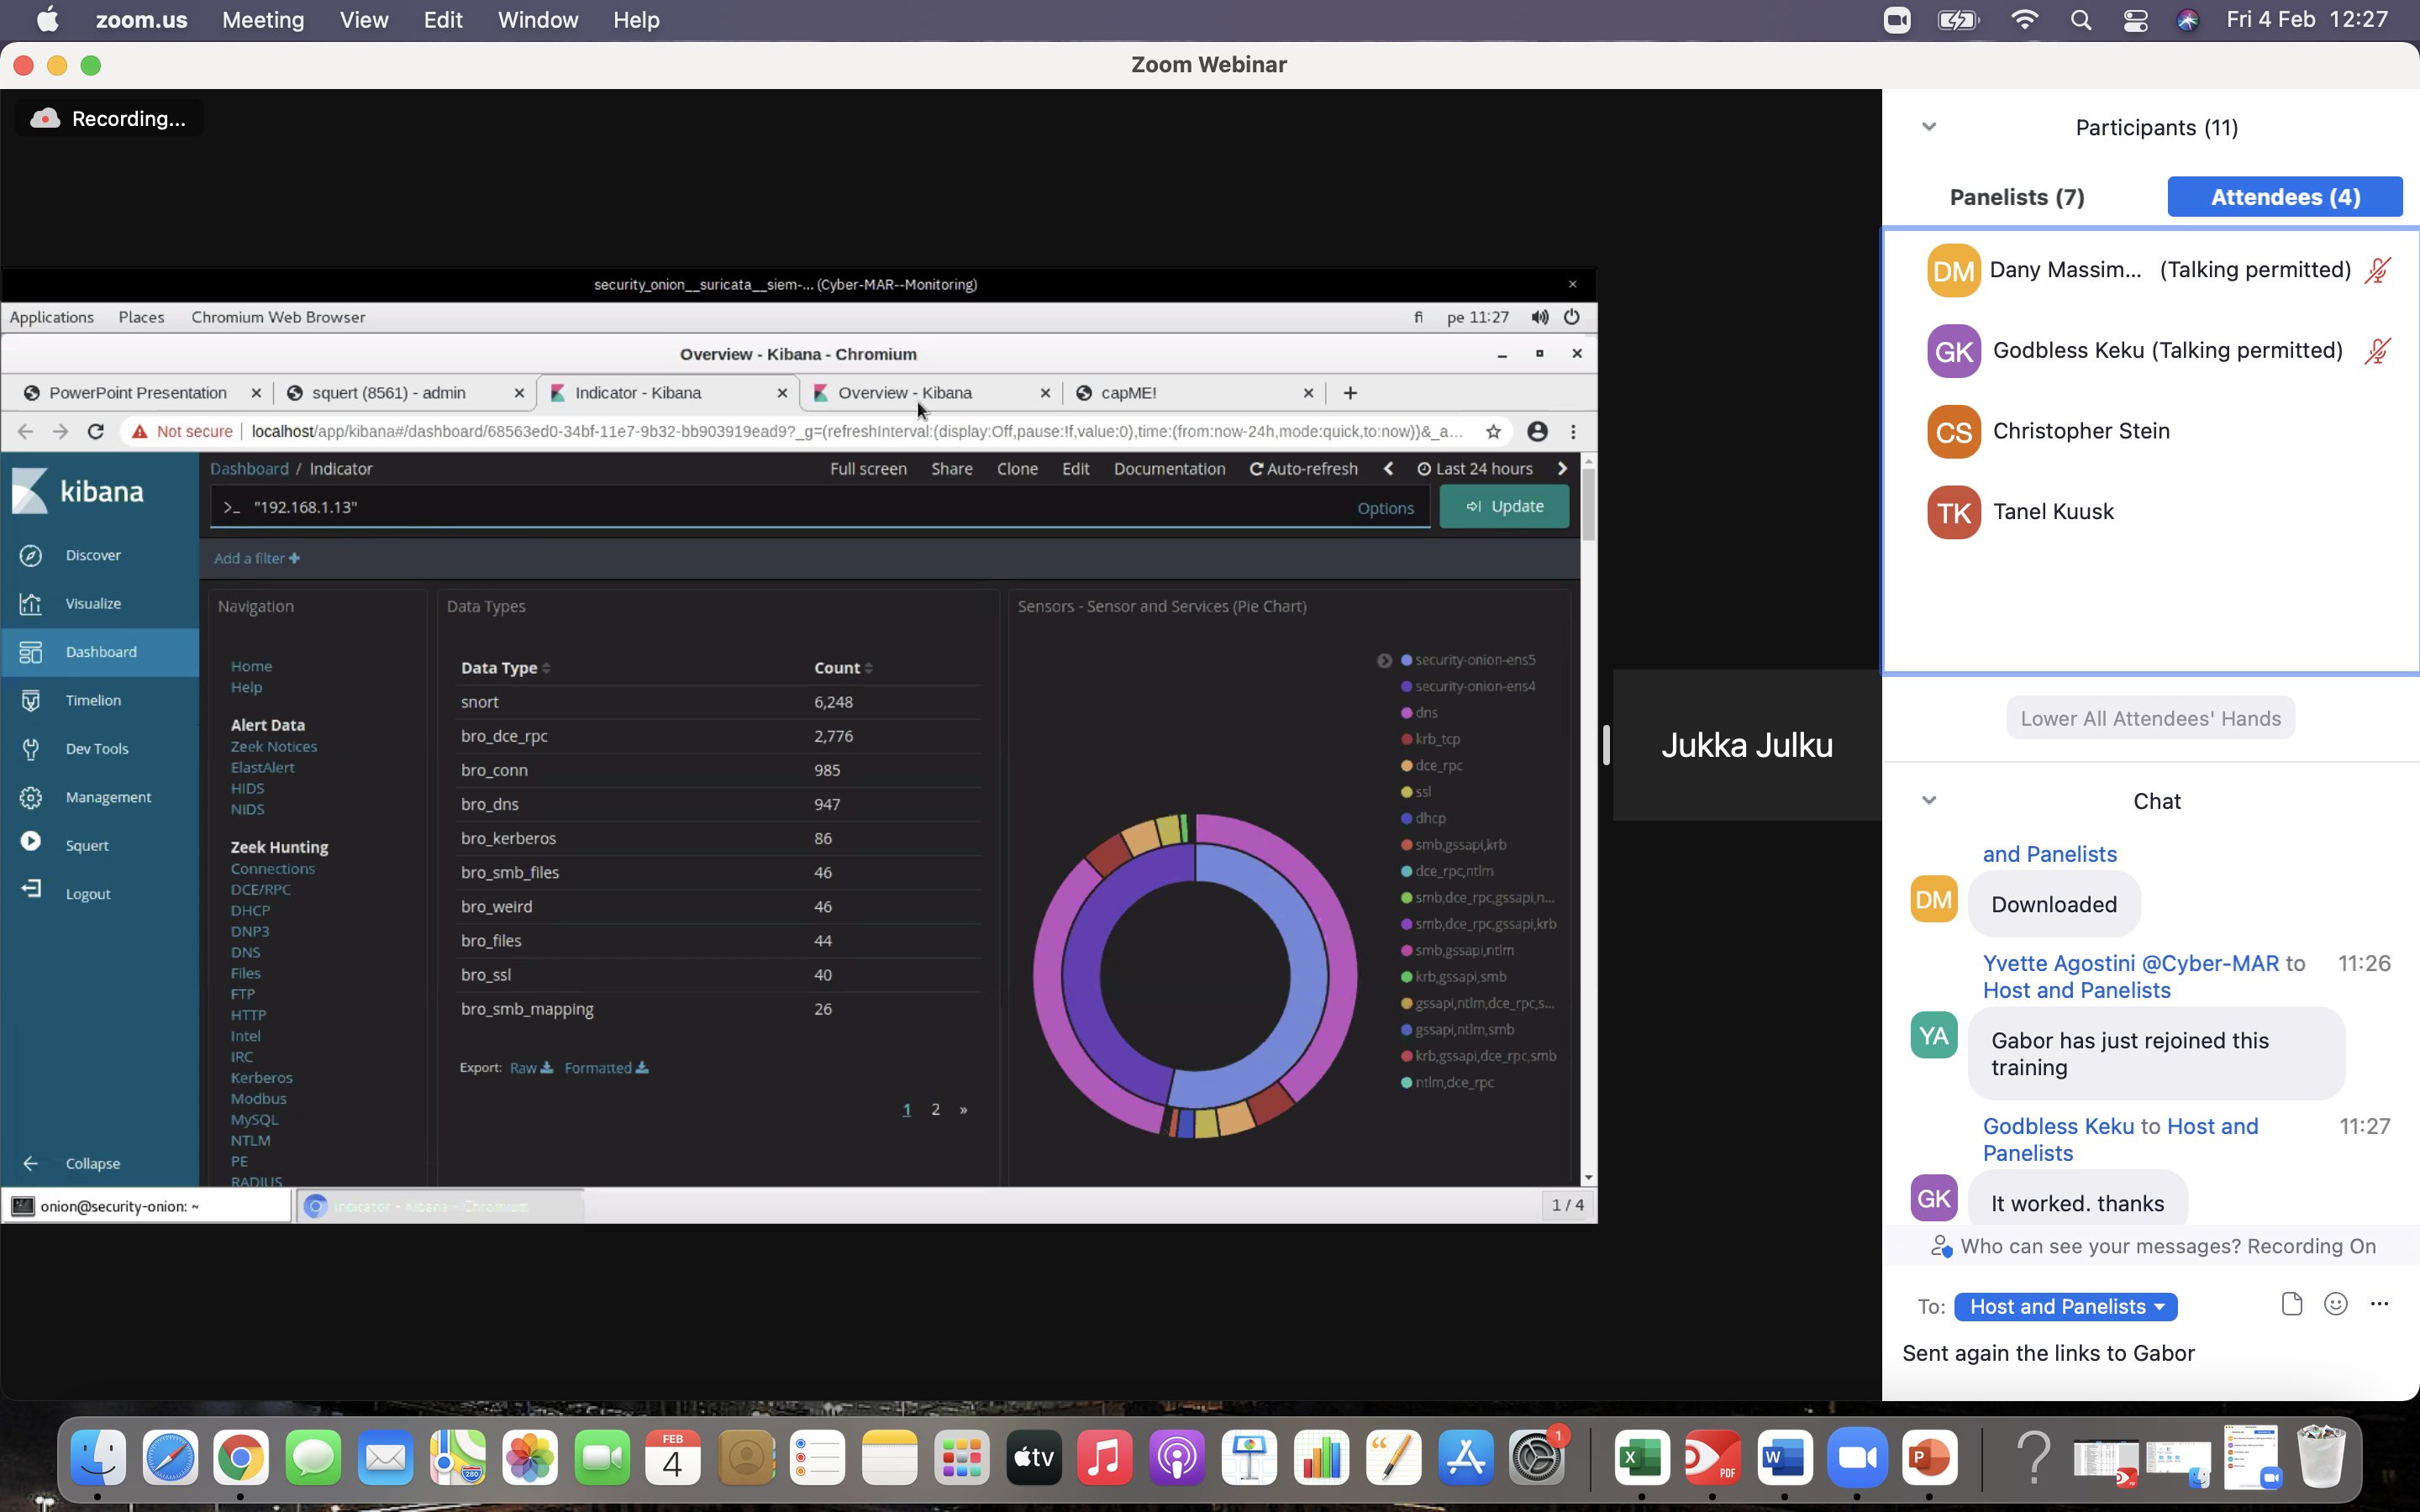Click Lower All Attendees' Hands button
The width and height of the screenshot is (2420, 1512).
2150,718
